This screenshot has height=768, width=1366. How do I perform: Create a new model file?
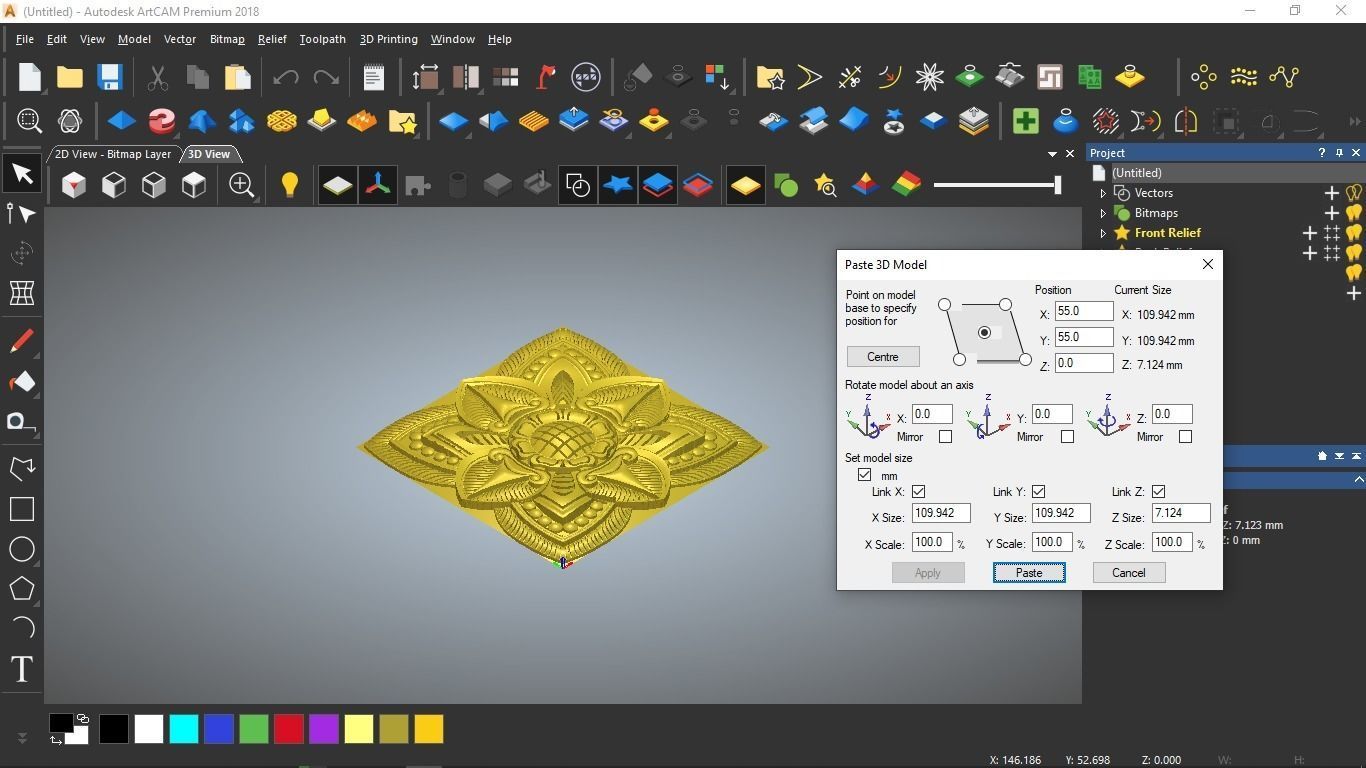28,76
